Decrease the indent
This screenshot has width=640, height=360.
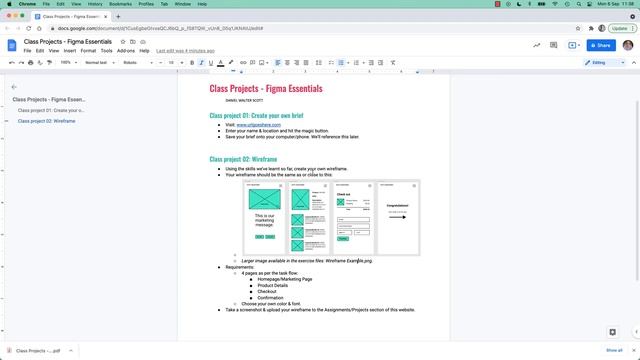(x=371, y=63)
